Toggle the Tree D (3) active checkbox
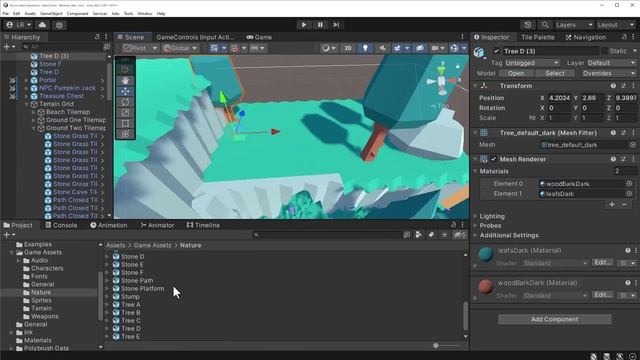Image resolution: width=640 pixels, height=360 pixels. [496, 51]
